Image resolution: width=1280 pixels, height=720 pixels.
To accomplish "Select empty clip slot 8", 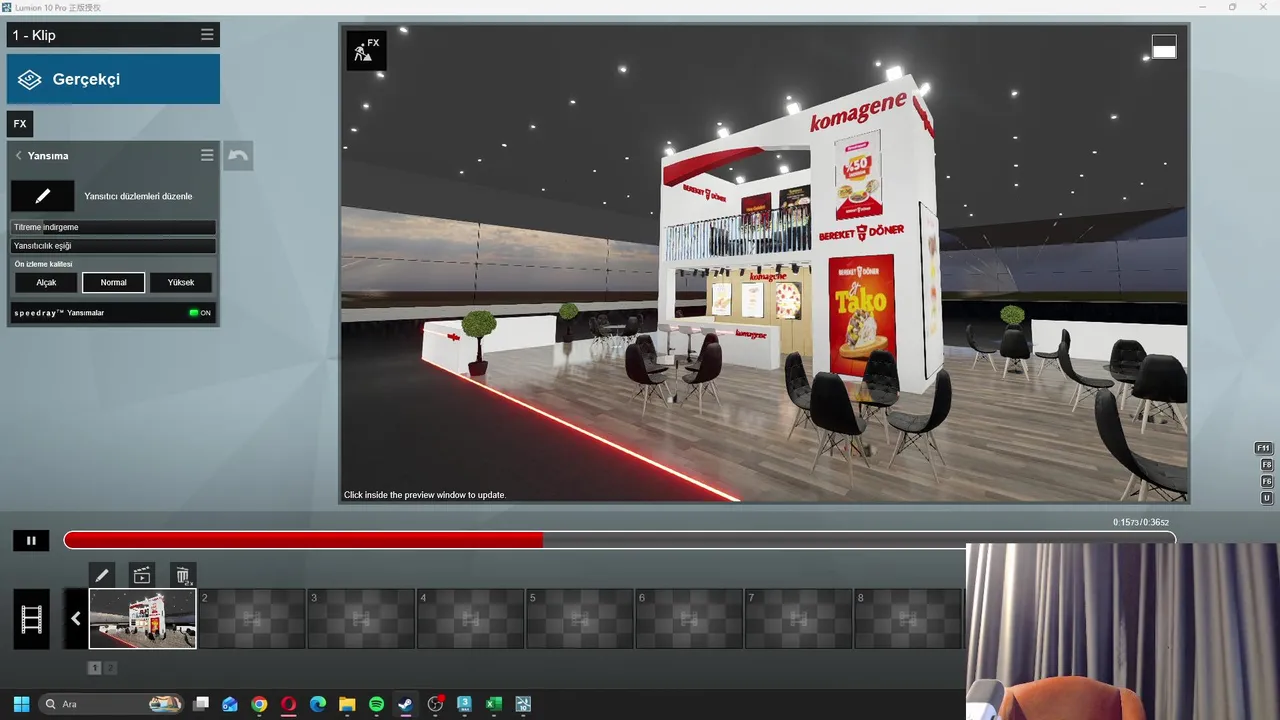I will [x=908, y=619].
